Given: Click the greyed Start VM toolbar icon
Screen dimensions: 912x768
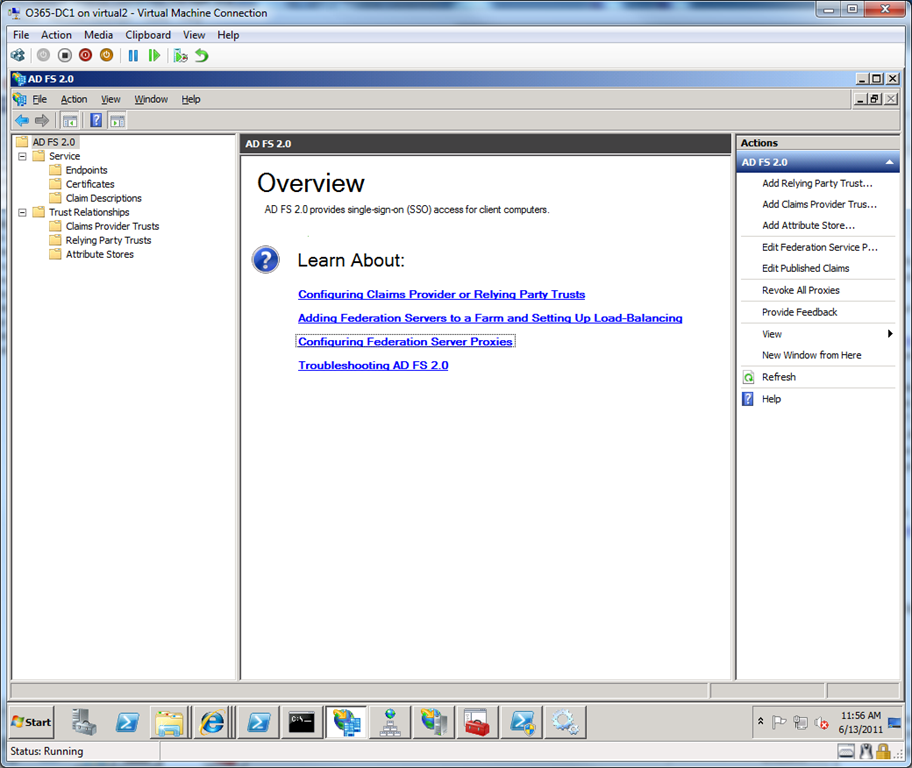Looking at the screenshot, I should [x=43, y=55].
